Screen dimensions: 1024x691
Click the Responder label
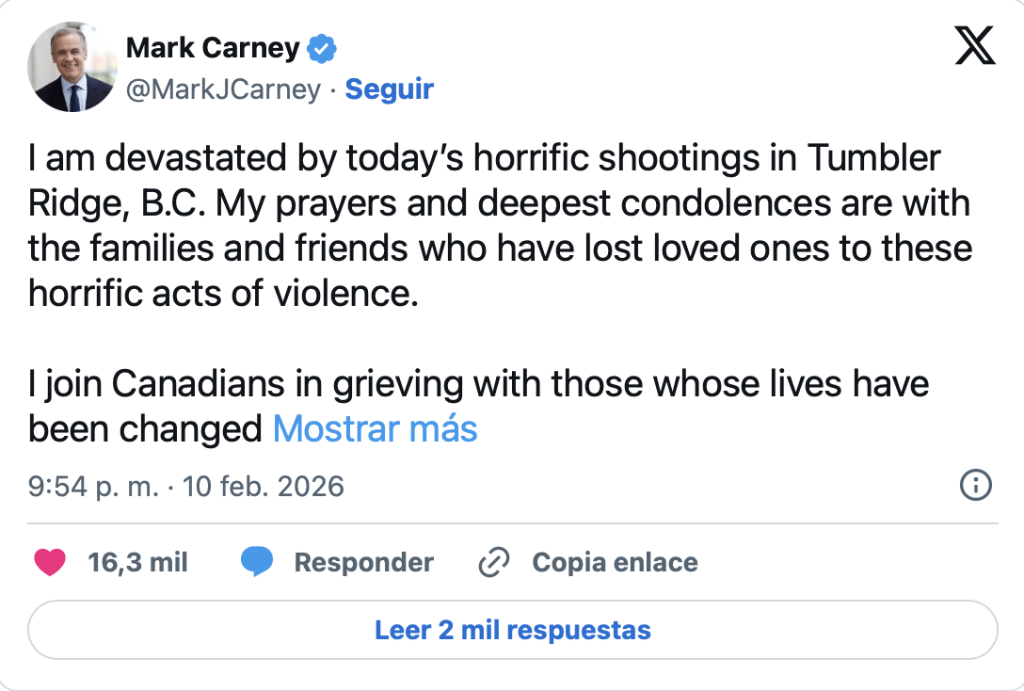click(363, 562)
